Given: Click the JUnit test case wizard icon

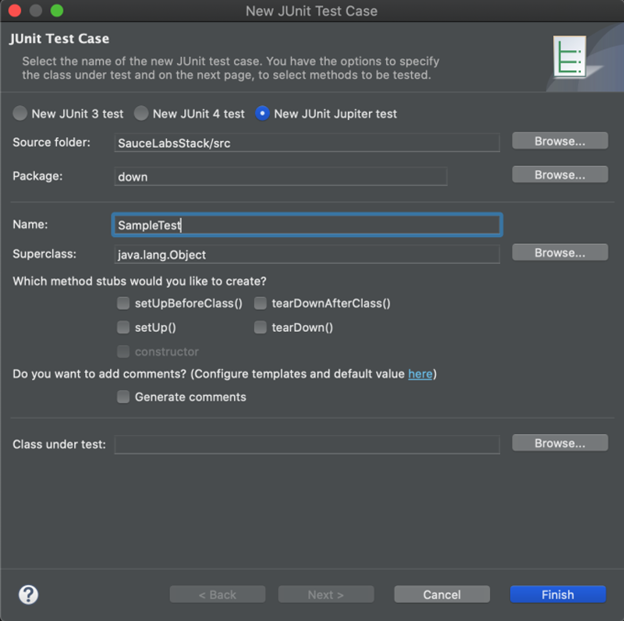Looking at the screenshot, I should tap(569, 57).
